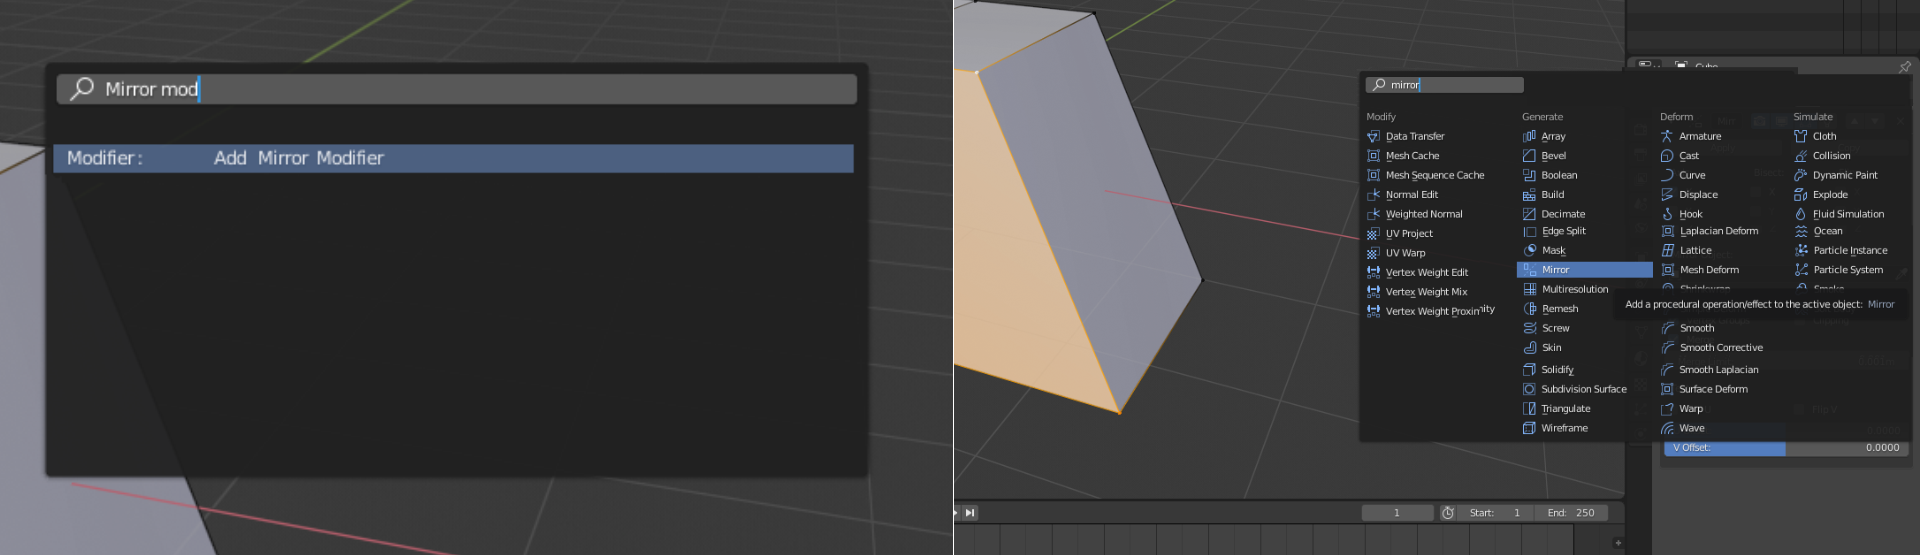Viewport: 1920px width, 555px height.
Task: Add the Mesh Deform modifier
Action: tap(1700, 270)
